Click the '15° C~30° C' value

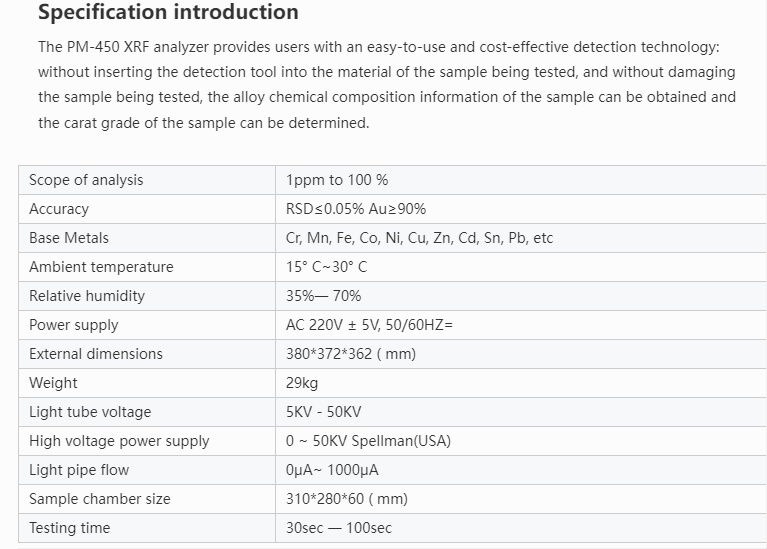(x=326, y=267)
